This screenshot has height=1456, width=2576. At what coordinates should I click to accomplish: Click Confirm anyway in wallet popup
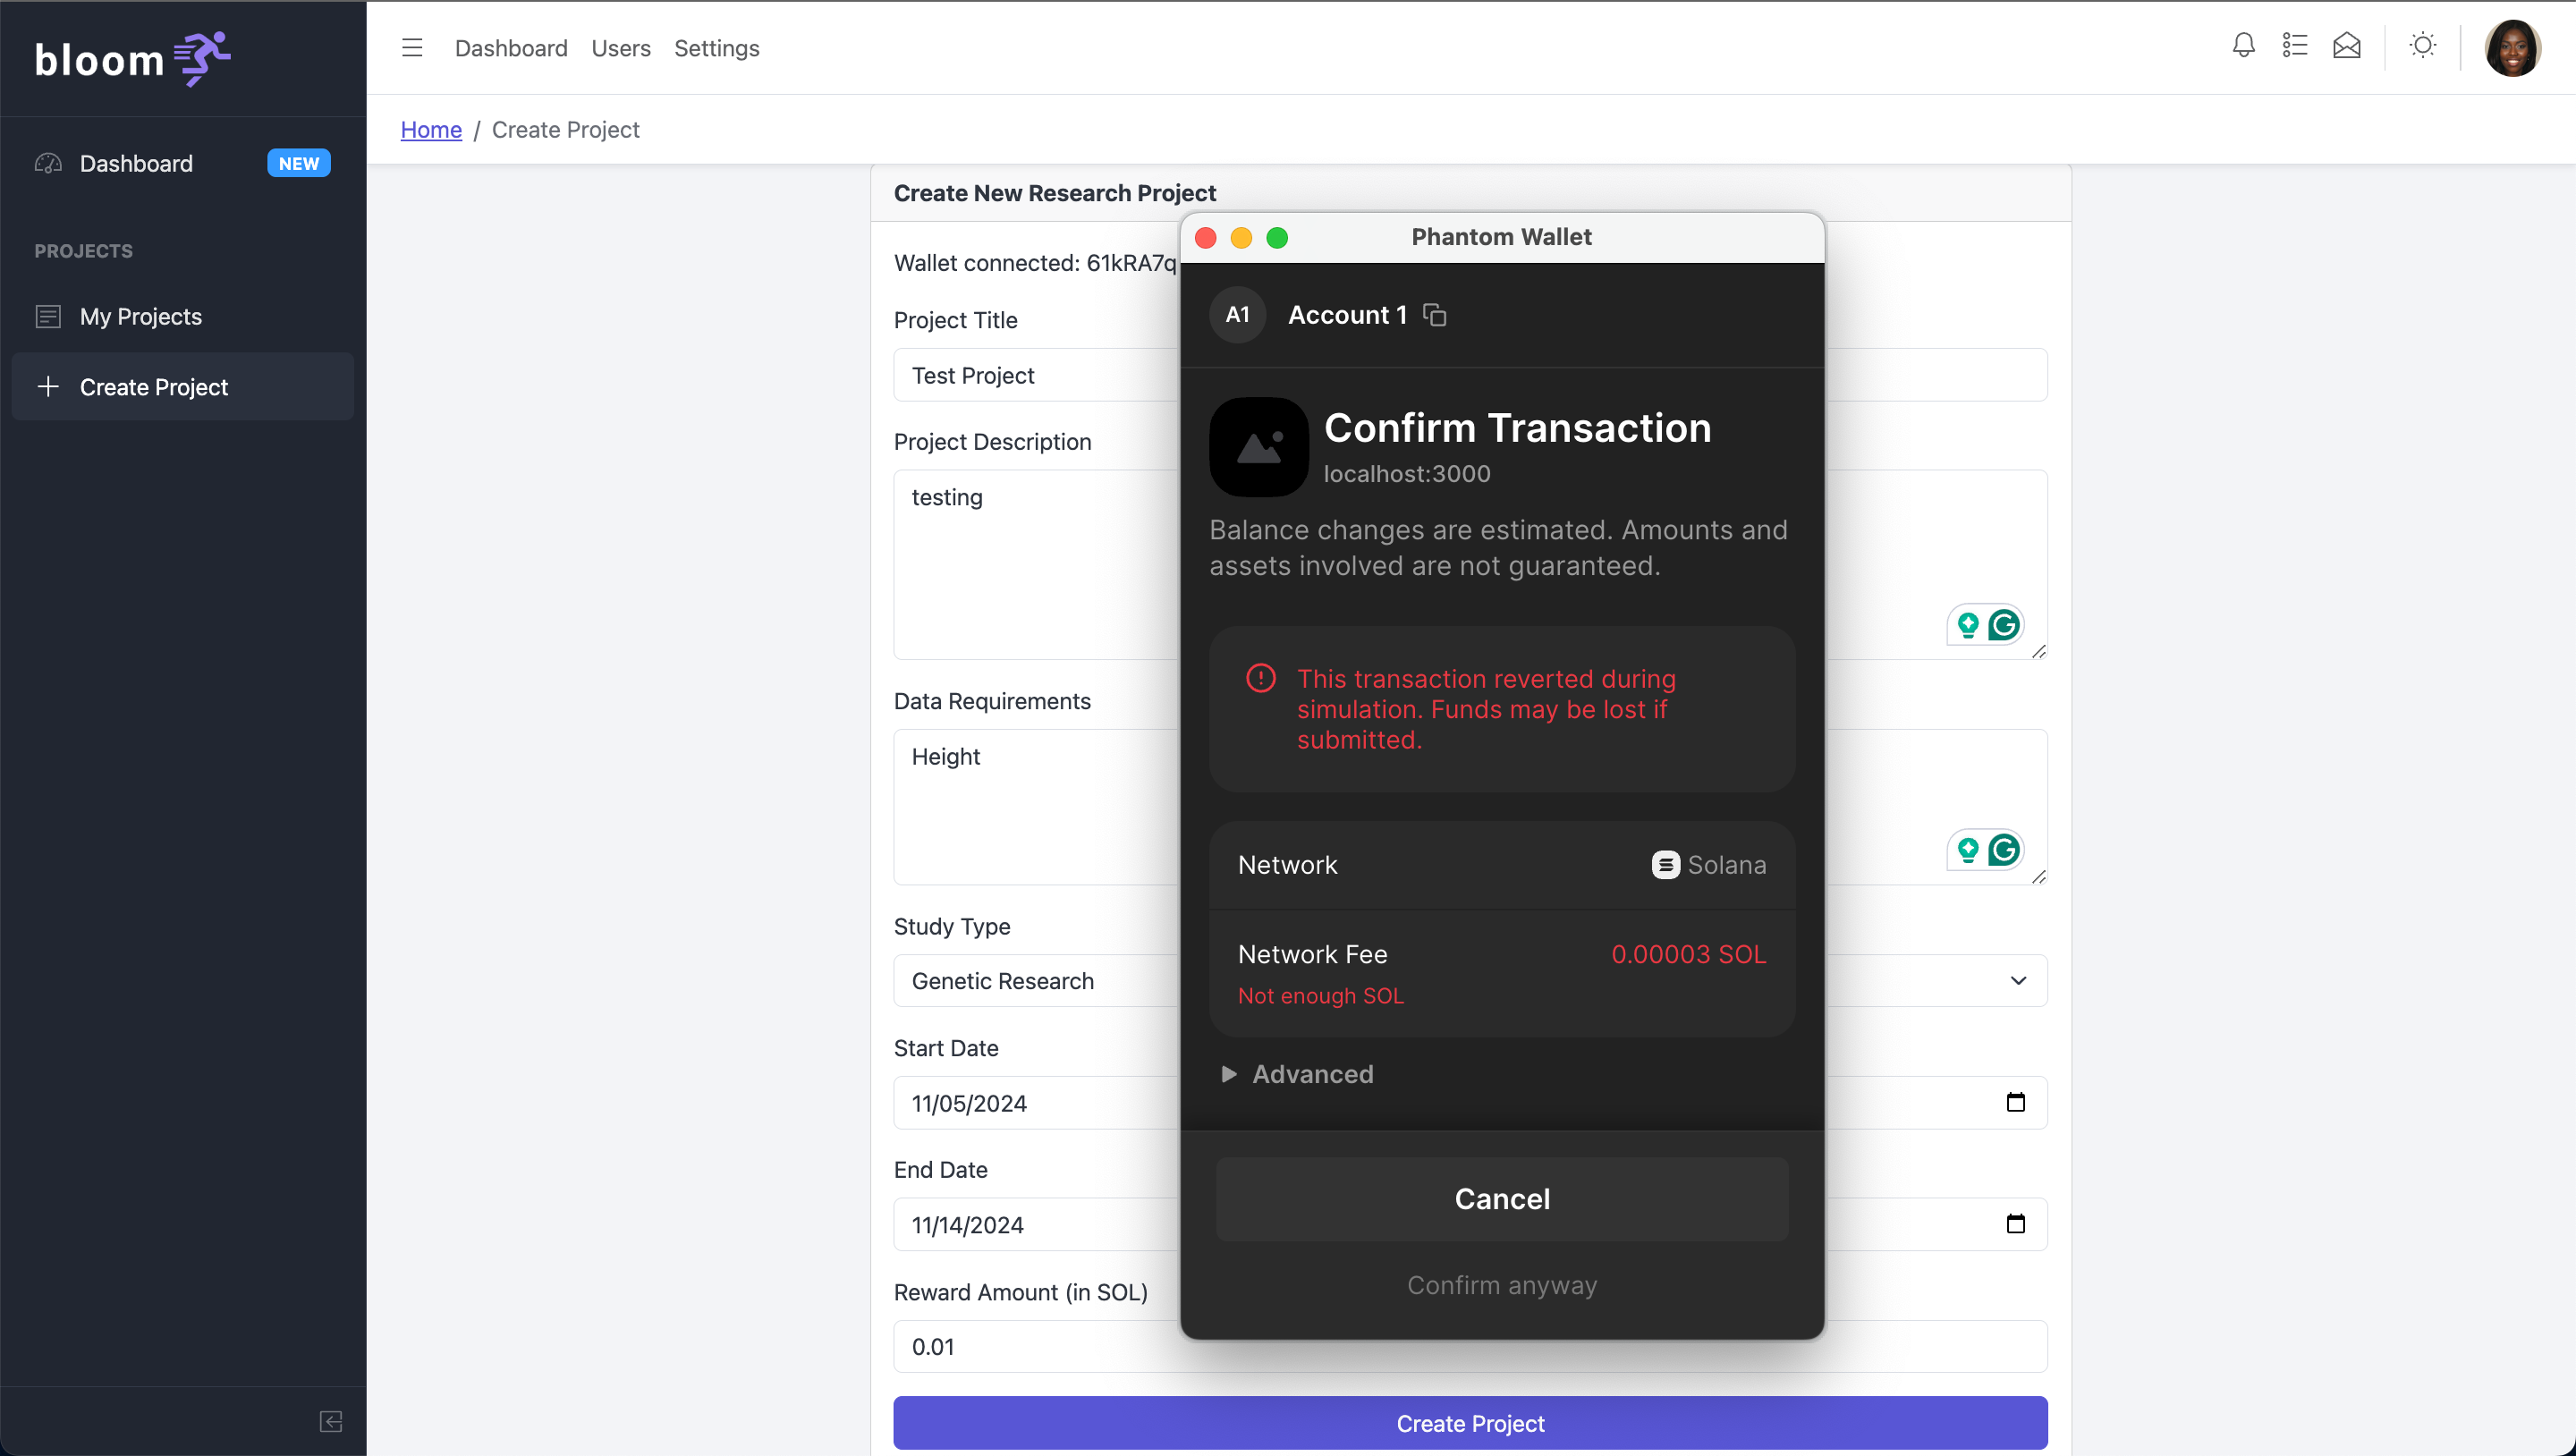point(1501,1285)
